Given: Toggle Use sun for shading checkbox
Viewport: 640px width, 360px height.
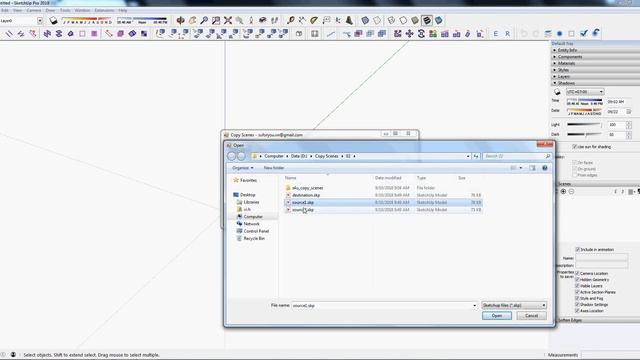Looking at the screenshot, I should 575,147.
